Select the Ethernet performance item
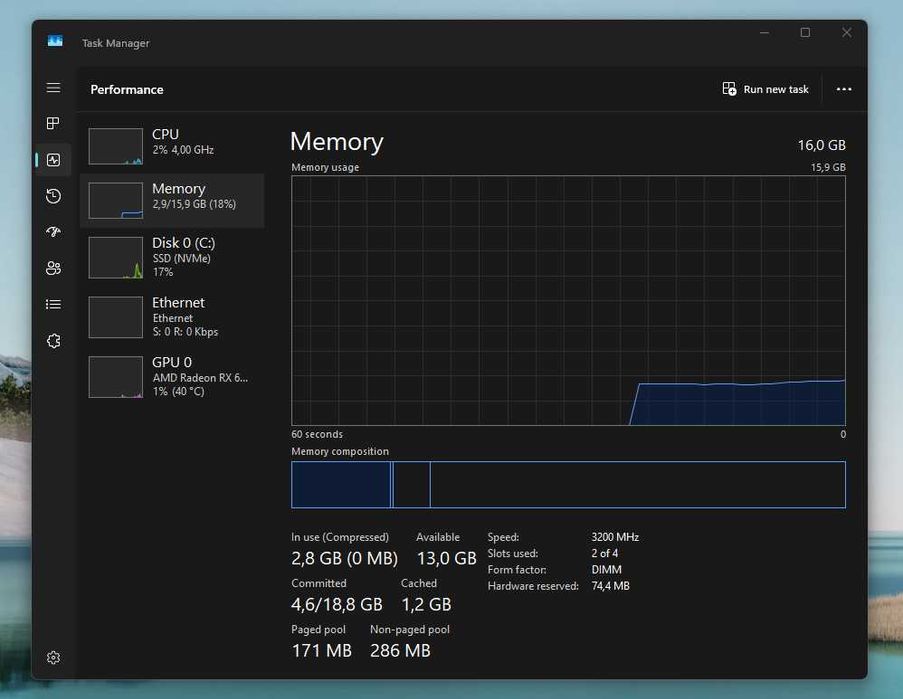Image resolution: width=903 pixels, height=699 pixels. [x=172, y=317]
